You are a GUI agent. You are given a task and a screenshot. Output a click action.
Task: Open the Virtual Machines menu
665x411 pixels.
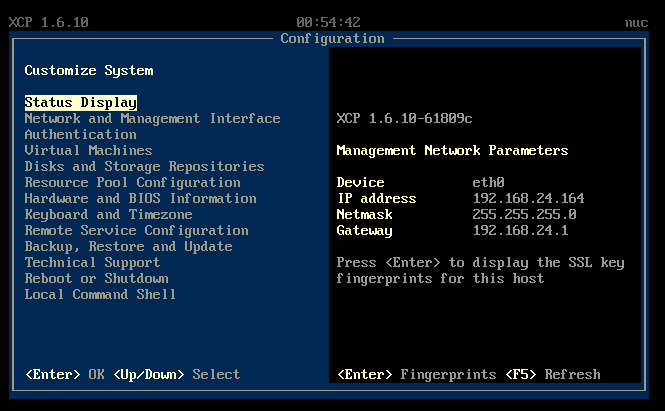click(88, 150)
